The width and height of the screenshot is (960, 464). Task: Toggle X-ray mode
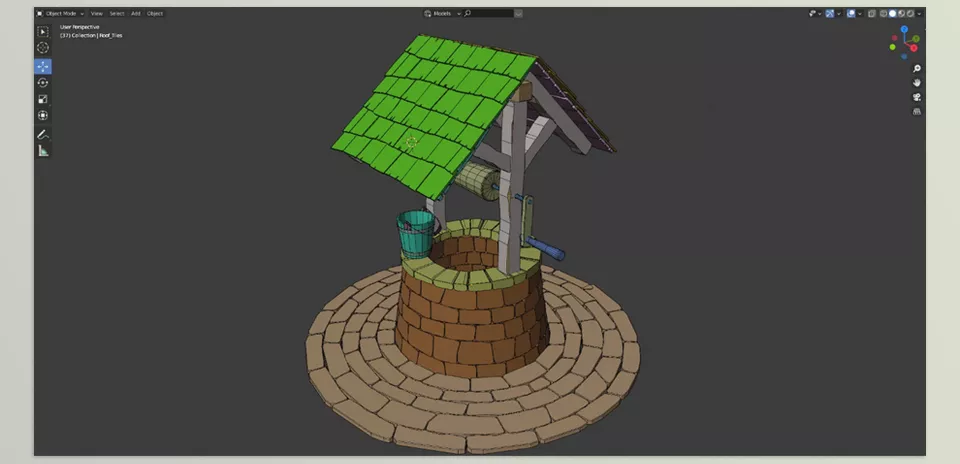click(x=872, y=13)
